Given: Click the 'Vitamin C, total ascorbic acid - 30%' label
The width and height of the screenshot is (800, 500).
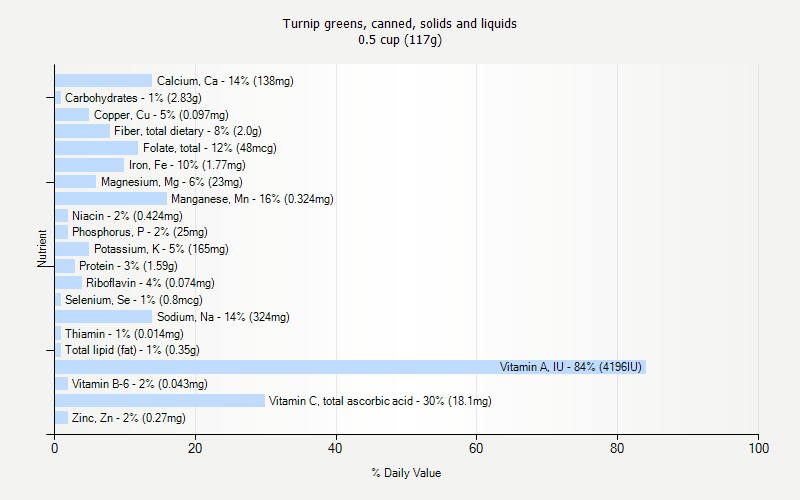Looking at the screenshot, I should (357, 401).
